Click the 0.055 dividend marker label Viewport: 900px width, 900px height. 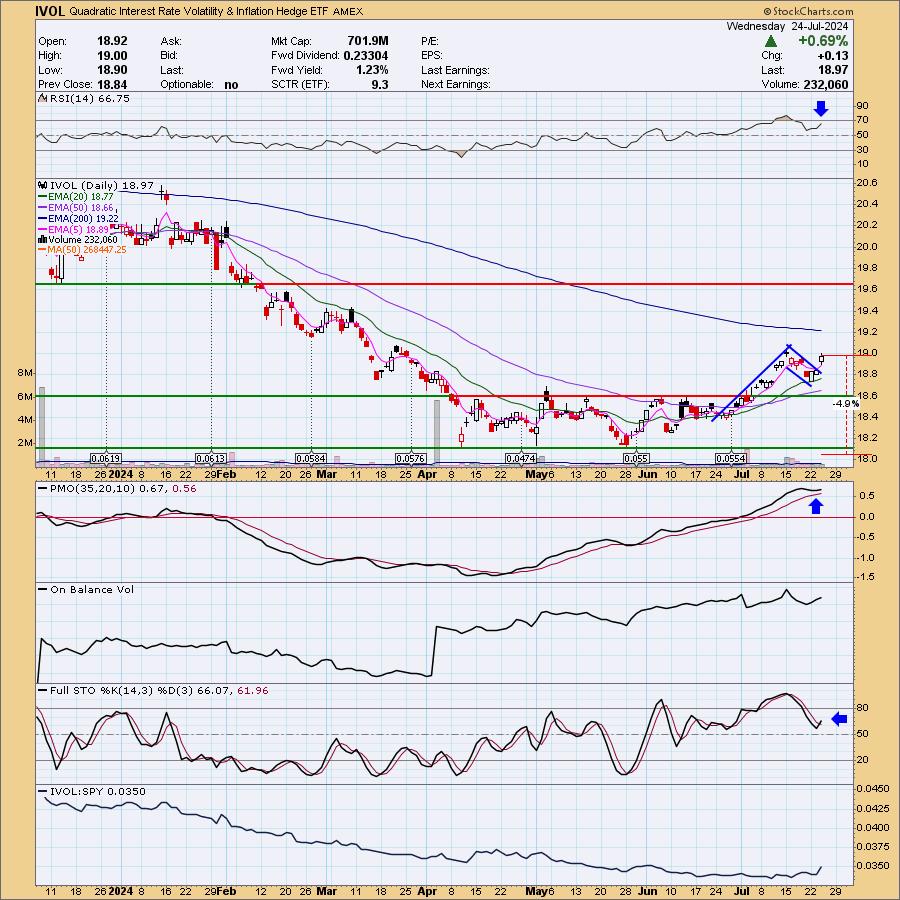[636, 459]
